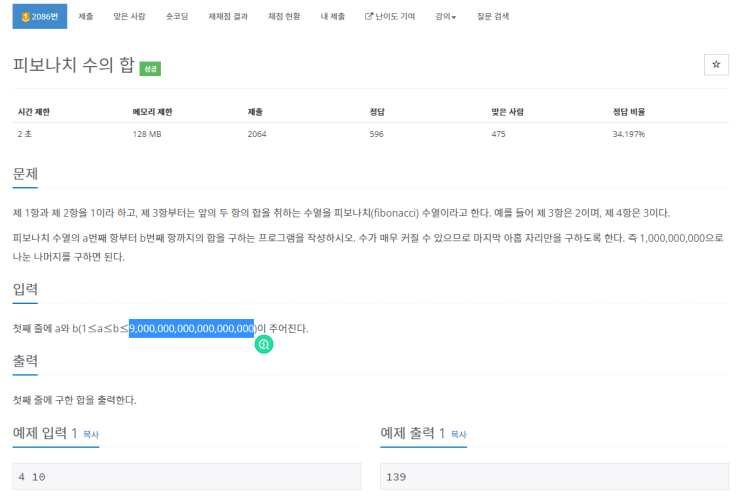Open the 내 제출 tab
This screenshot has width=743, height=498.
[x=333, y=17]
